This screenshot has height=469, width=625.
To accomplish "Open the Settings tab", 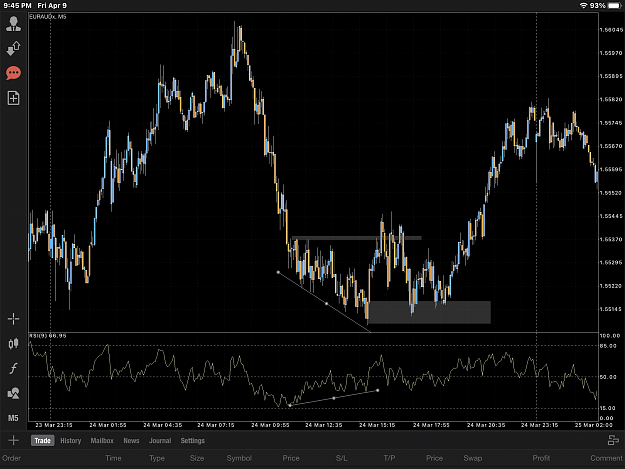I will coord(193,441).
